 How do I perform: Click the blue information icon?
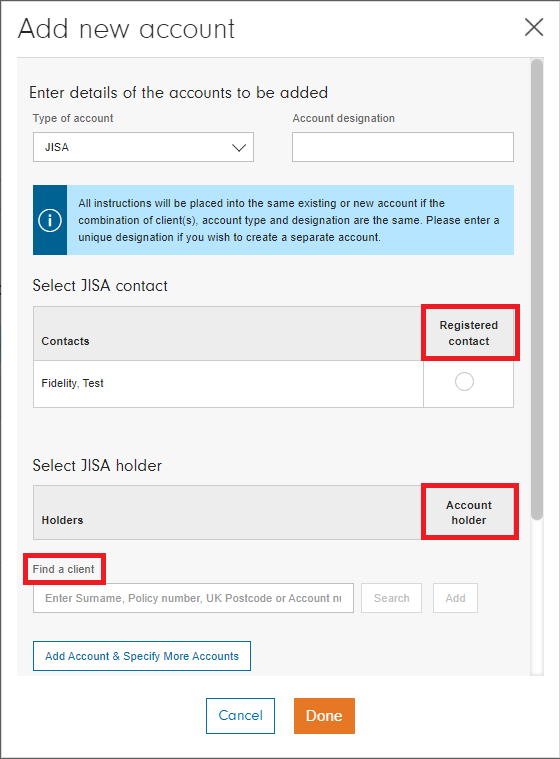[50, 220]
